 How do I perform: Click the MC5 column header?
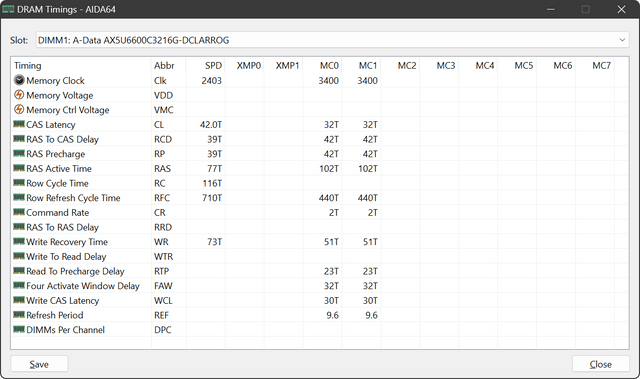point(517,65)
